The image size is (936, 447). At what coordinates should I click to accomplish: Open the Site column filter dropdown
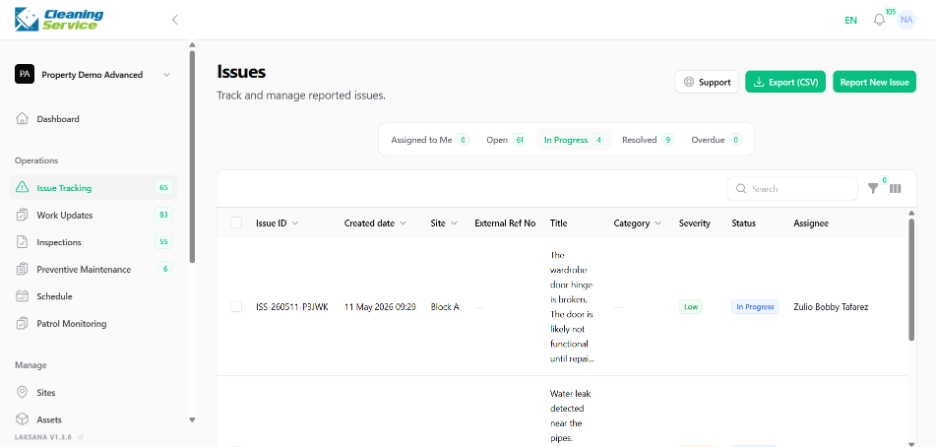tap(454, 223)
